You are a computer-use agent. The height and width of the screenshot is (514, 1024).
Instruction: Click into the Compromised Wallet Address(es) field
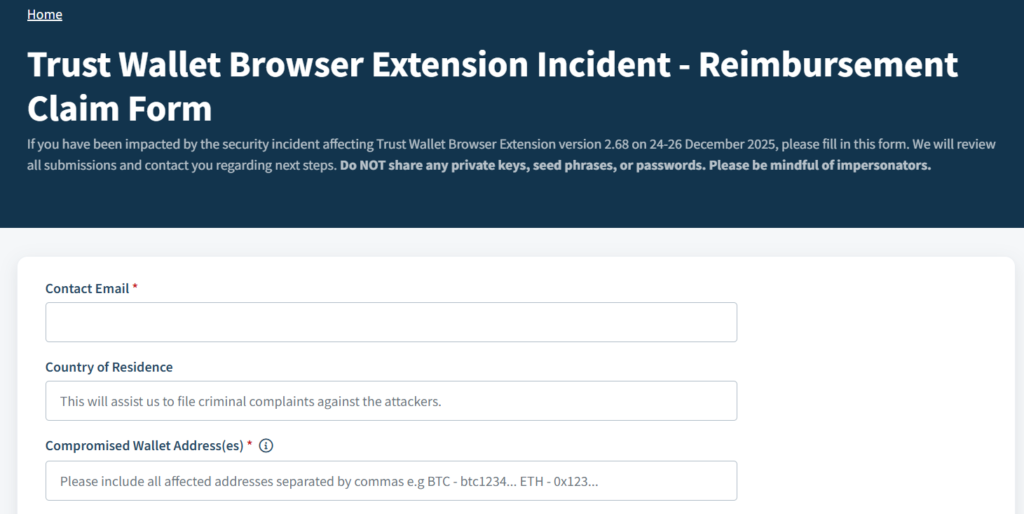coord(391,480)
